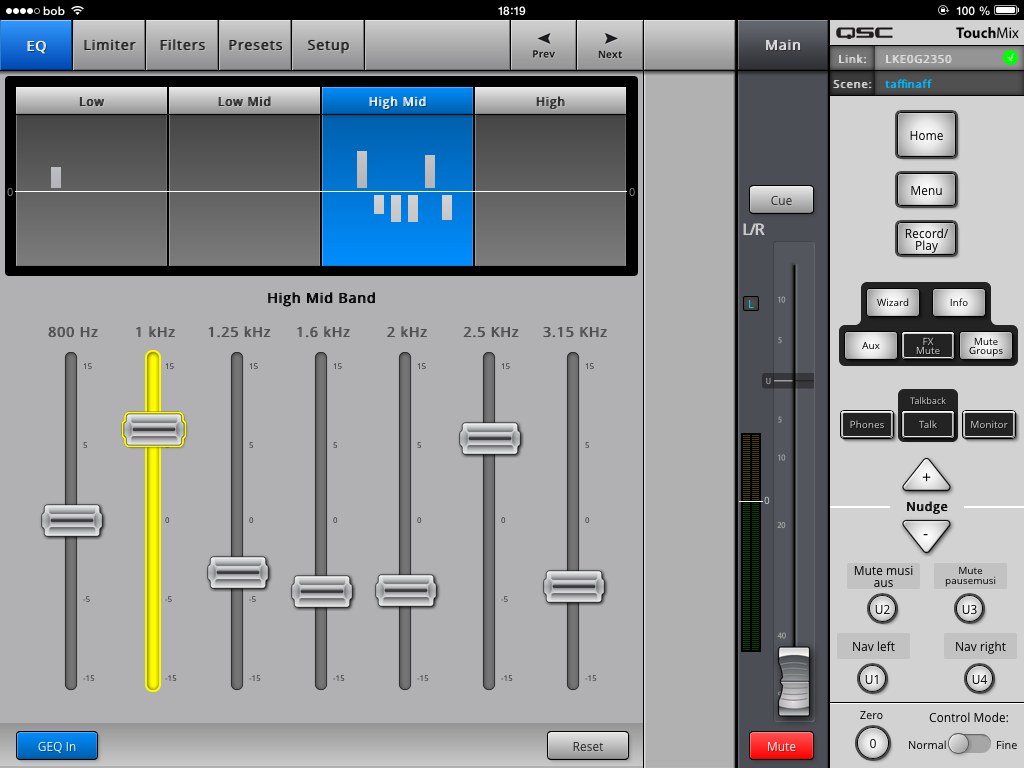Nudge value up with plus triangle

pos(926,475)
